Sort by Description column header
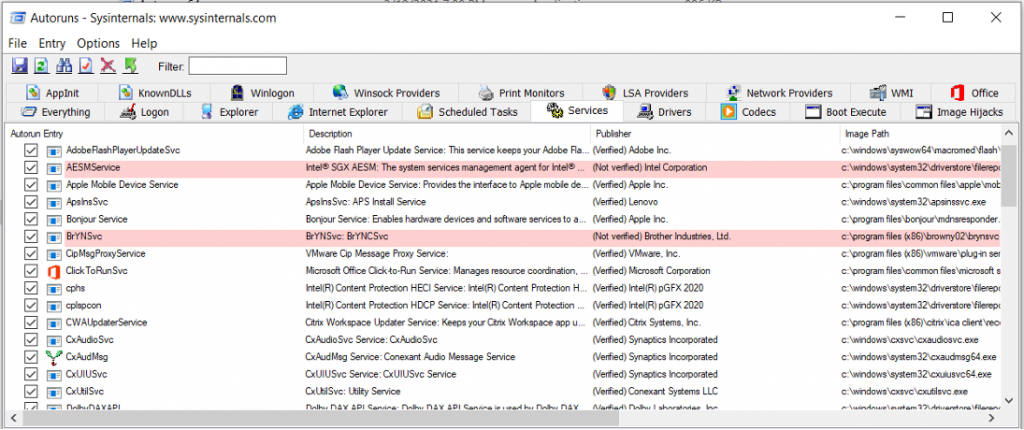1024x430 pixels. point(447,134)
